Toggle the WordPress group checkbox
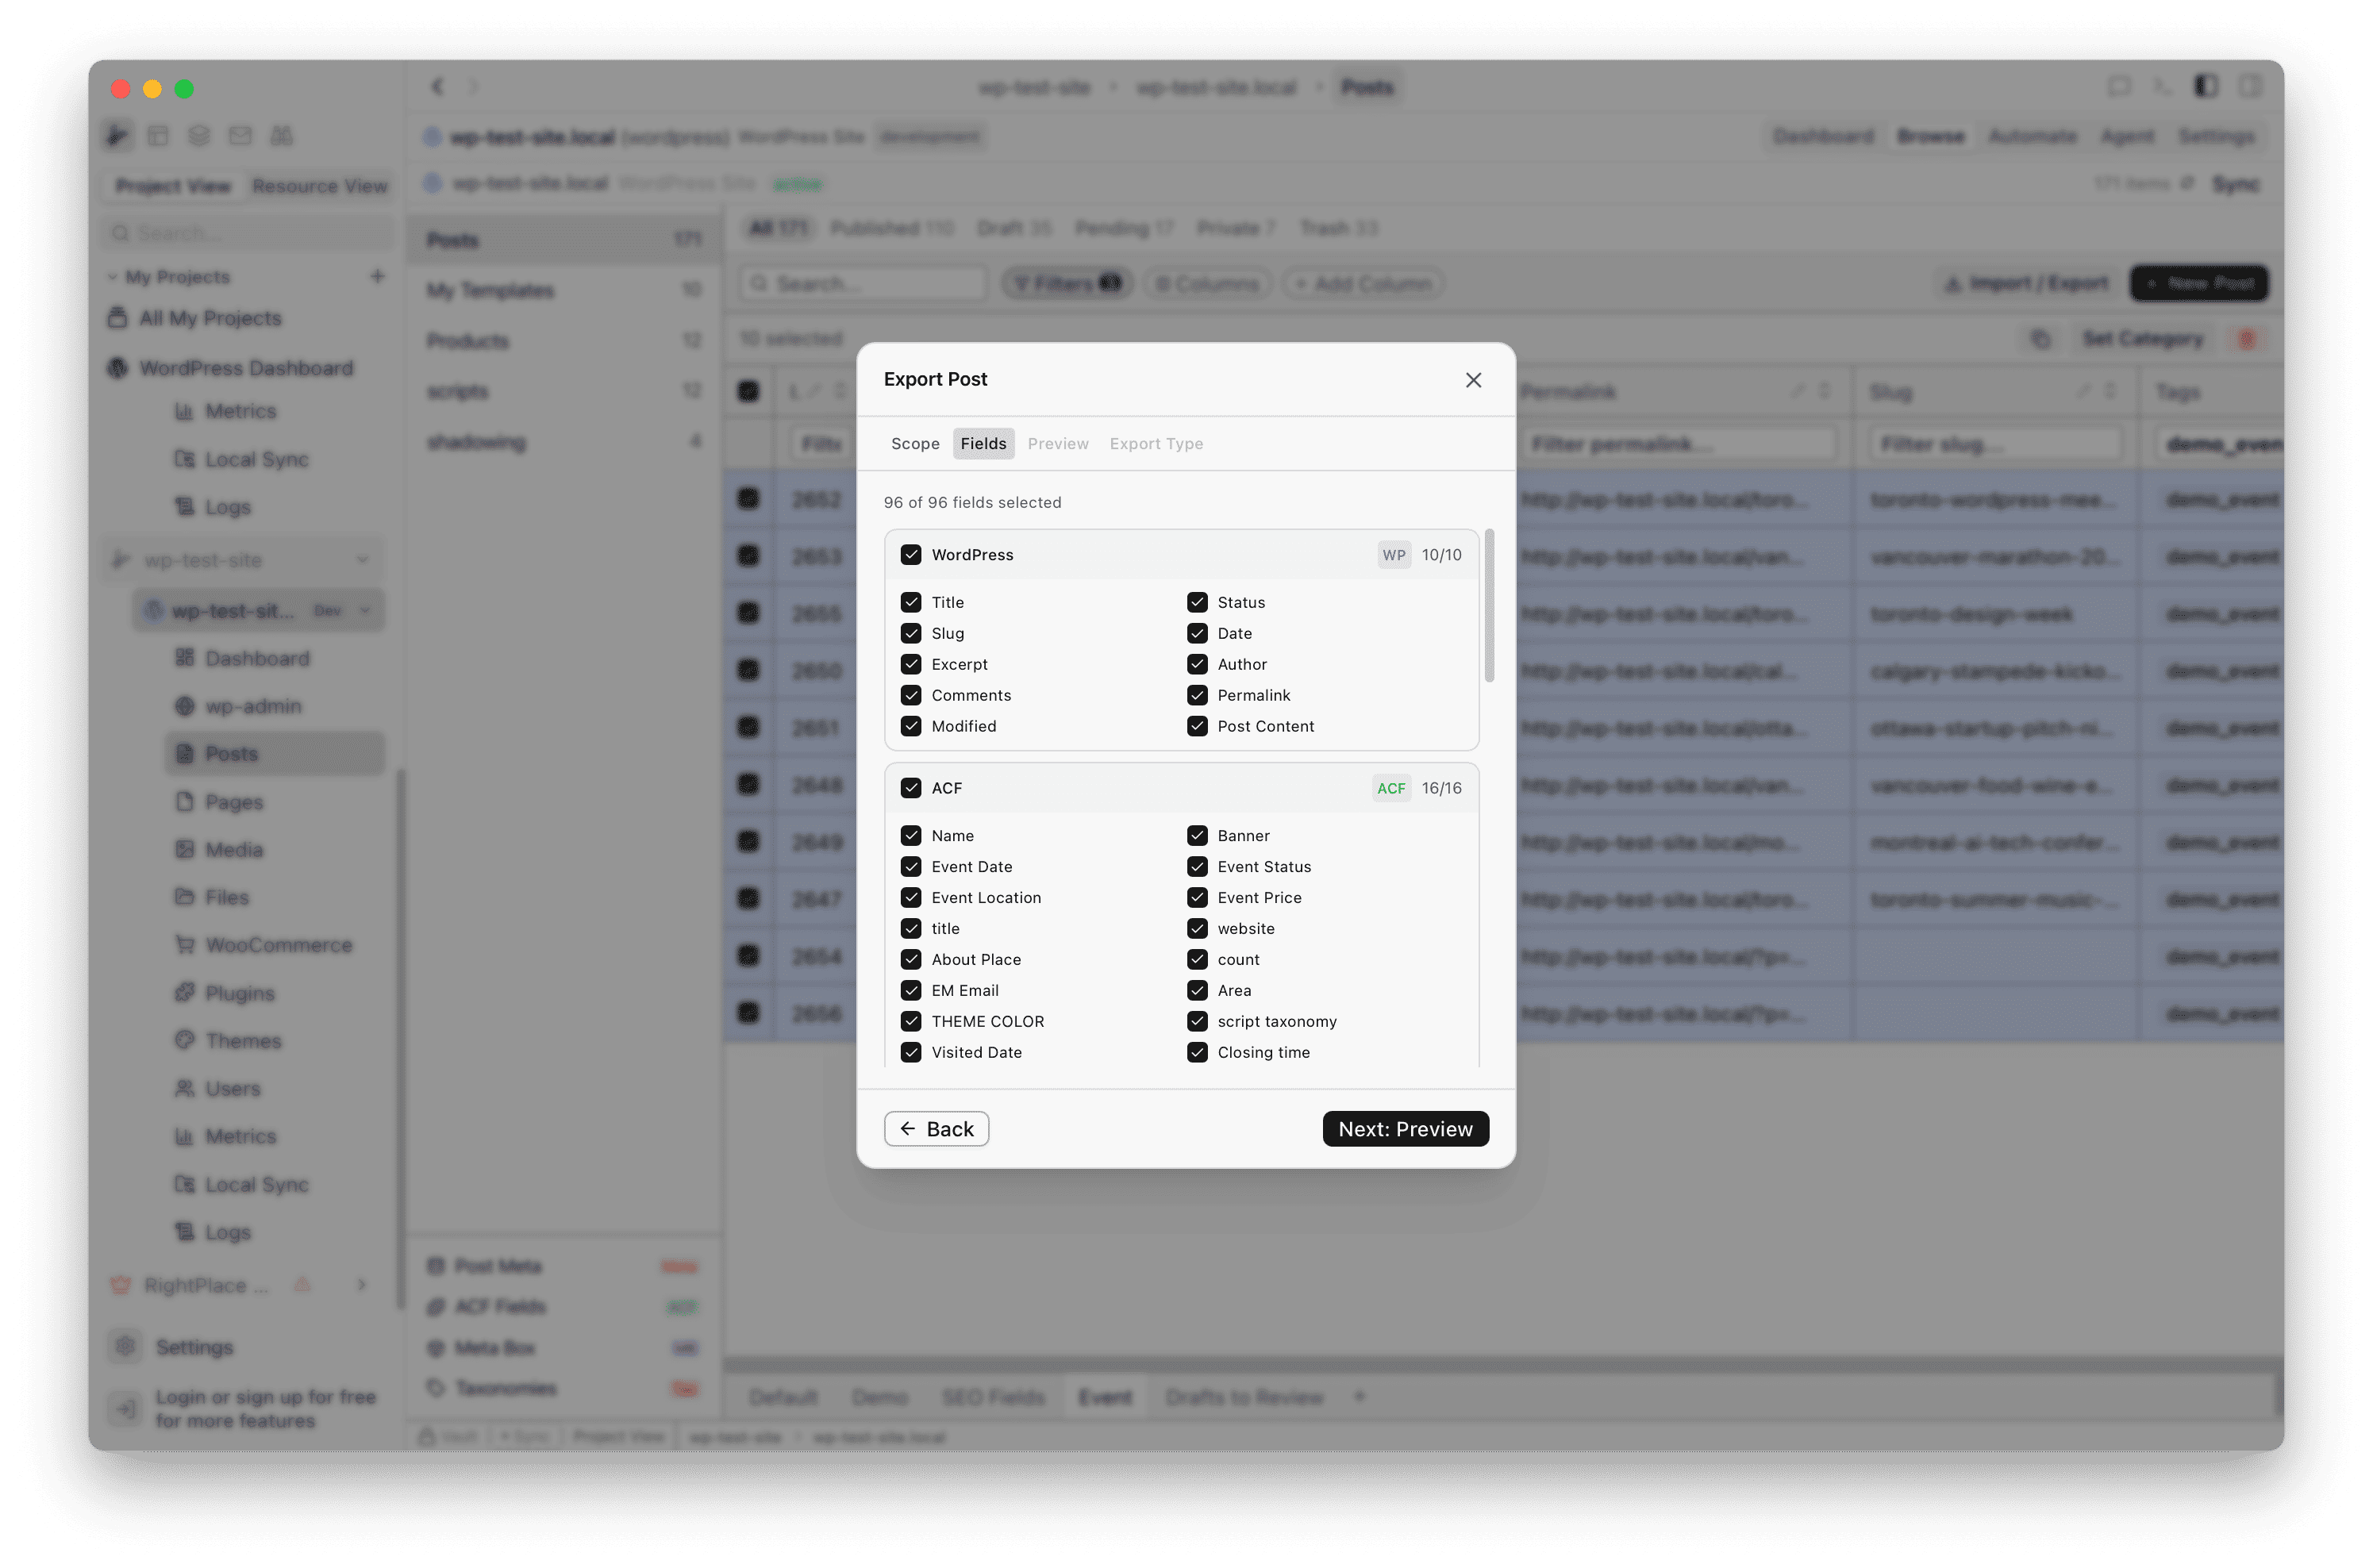The height and width of the screenshot is (1568, 2373). point(910,555)
